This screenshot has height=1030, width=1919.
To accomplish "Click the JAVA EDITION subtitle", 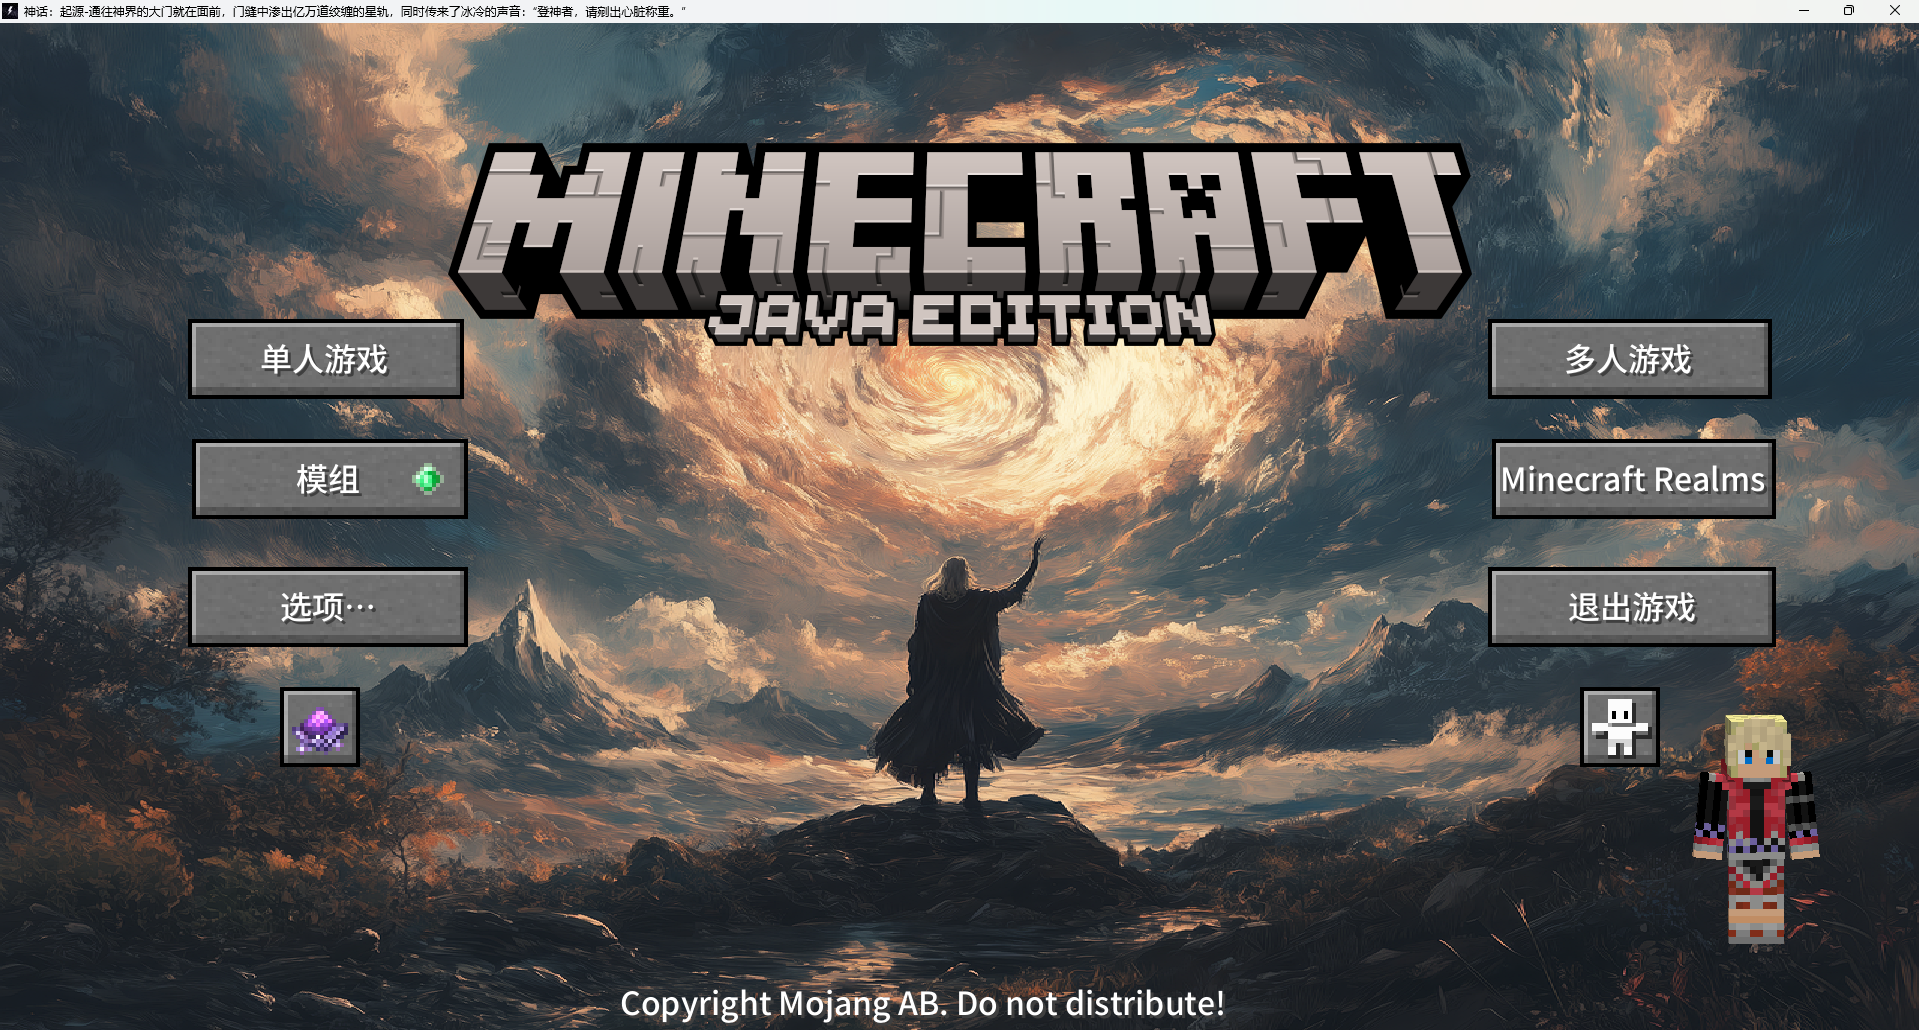I will (x=960, y=318).
